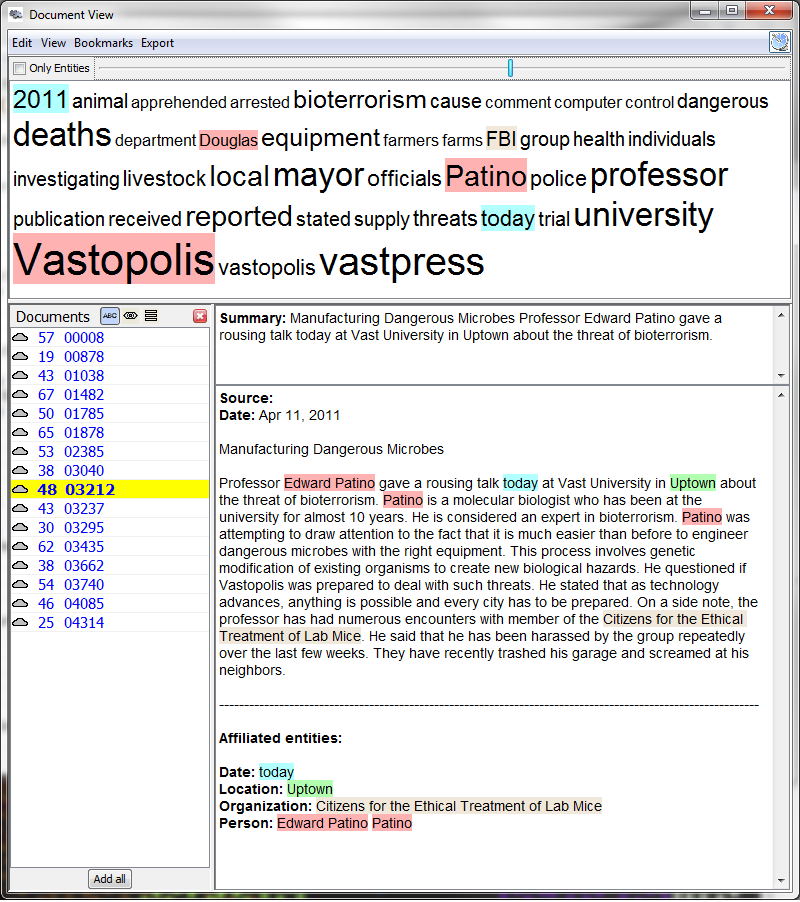Screen dimensions: 800x902
Task: Click the summary pane scroll down arrow
Action: [782, 375]
